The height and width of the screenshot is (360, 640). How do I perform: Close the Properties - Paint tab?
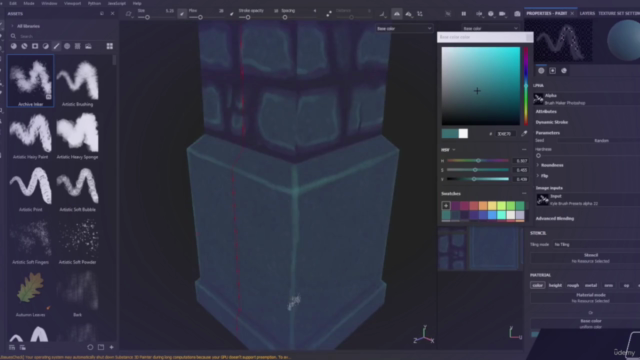pyautogui.click(x=572, y=13)
